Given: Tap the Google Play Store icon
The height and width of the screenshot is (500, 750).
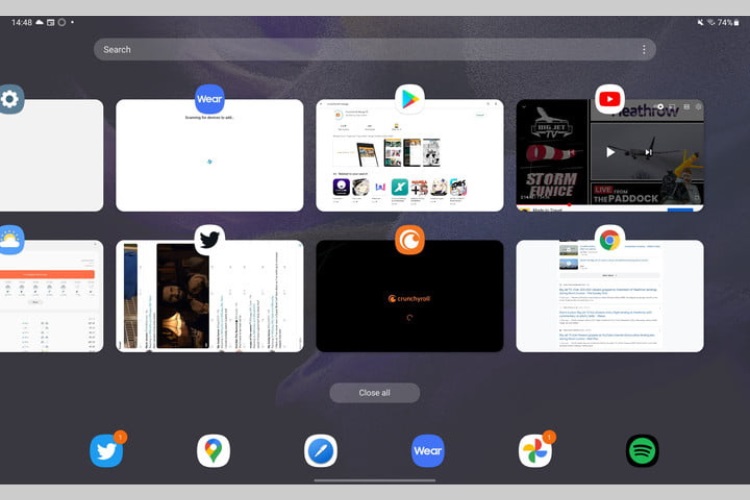Looking at the screenshot, I should click(x=410, y=99).
